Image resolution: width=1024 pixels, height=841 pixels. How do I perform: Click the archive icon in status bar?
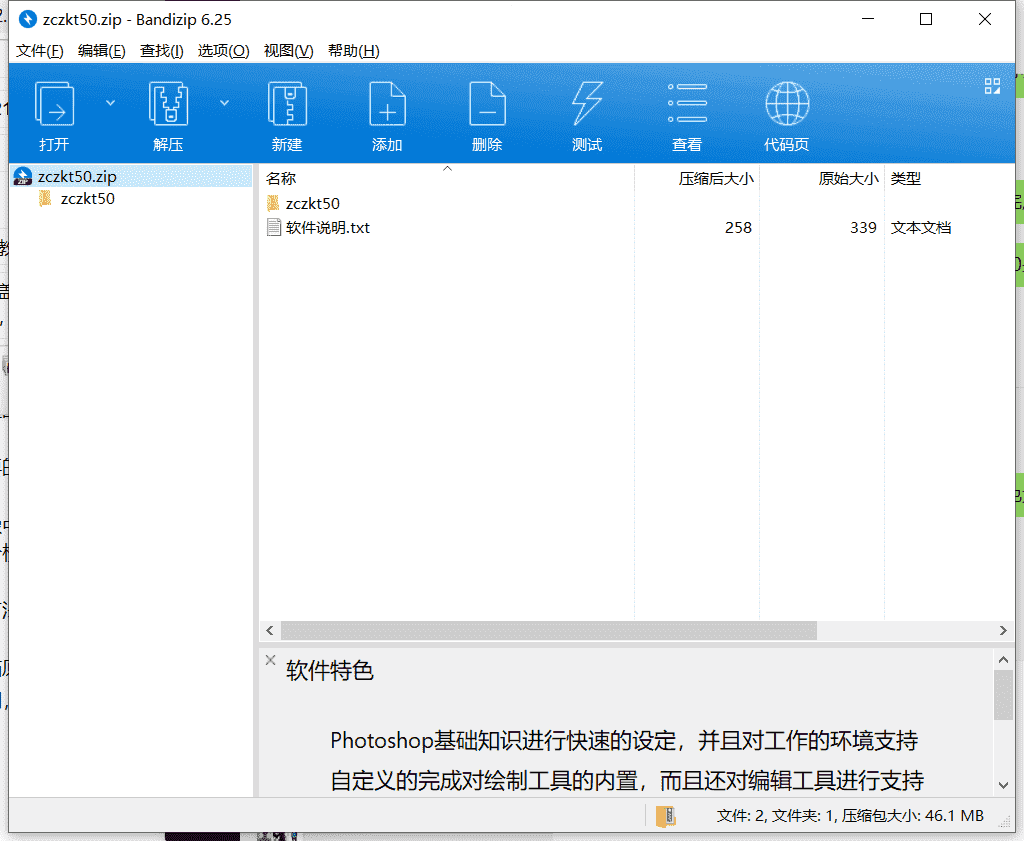point(665,816)
